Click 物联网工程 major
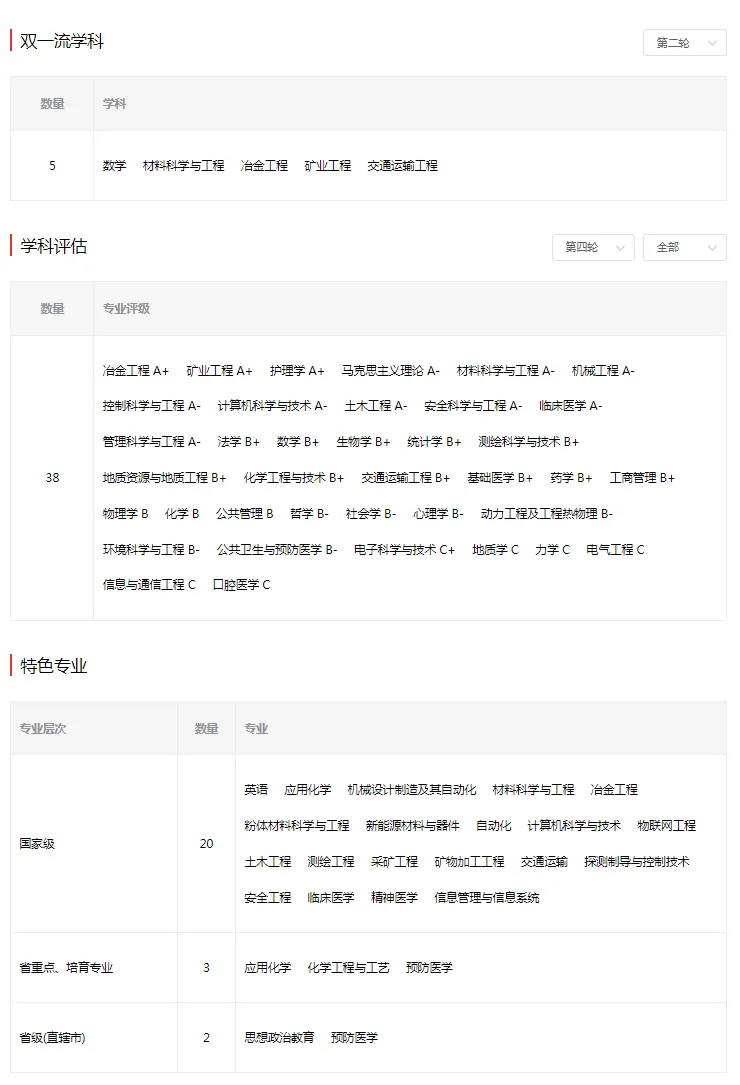Image resolution: width=740 pixels, height=1085 pixels. (x=667, y=826)
